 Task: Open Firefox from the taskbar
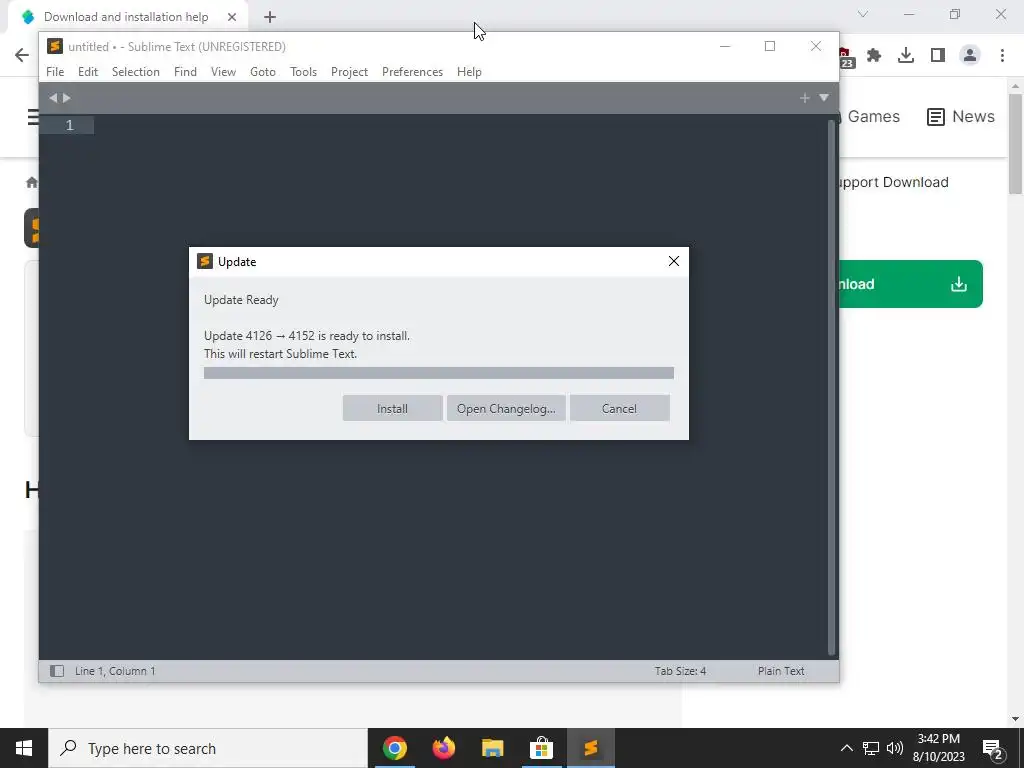point(443,748)
